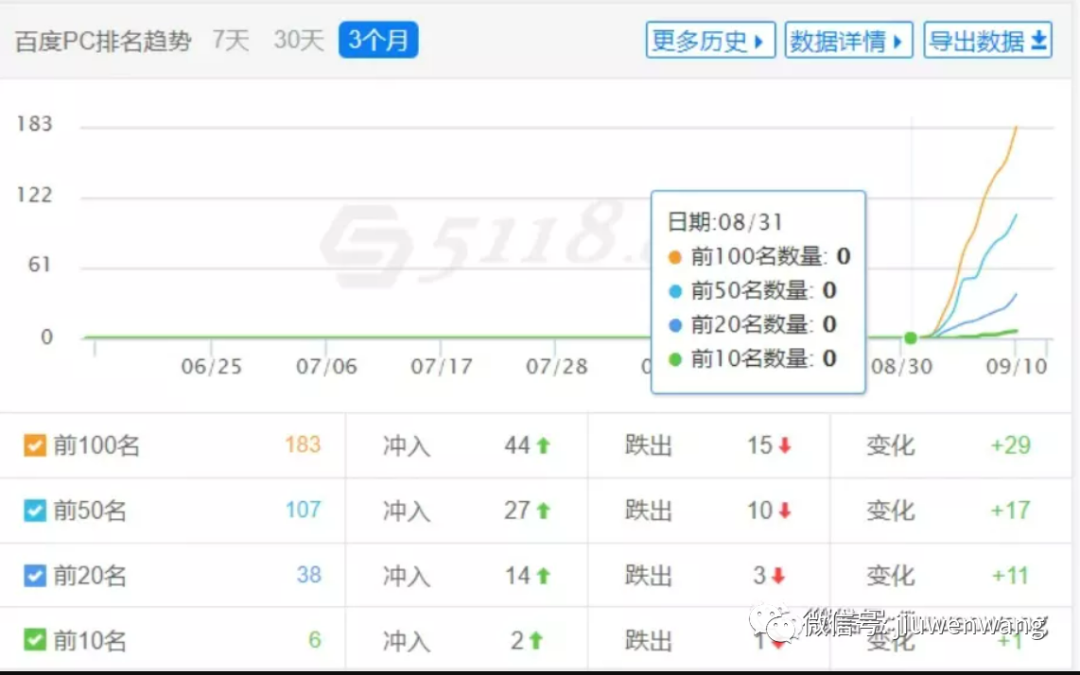
Task: Click the 09/10 date label on axis
Action: coord(1017,366)
